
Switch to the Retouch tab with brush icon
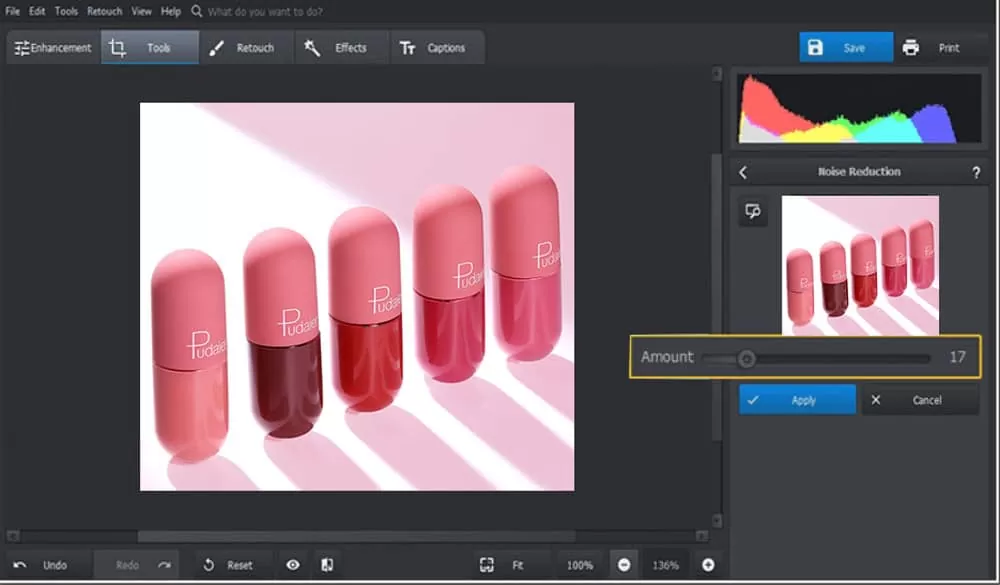(246, 48)
